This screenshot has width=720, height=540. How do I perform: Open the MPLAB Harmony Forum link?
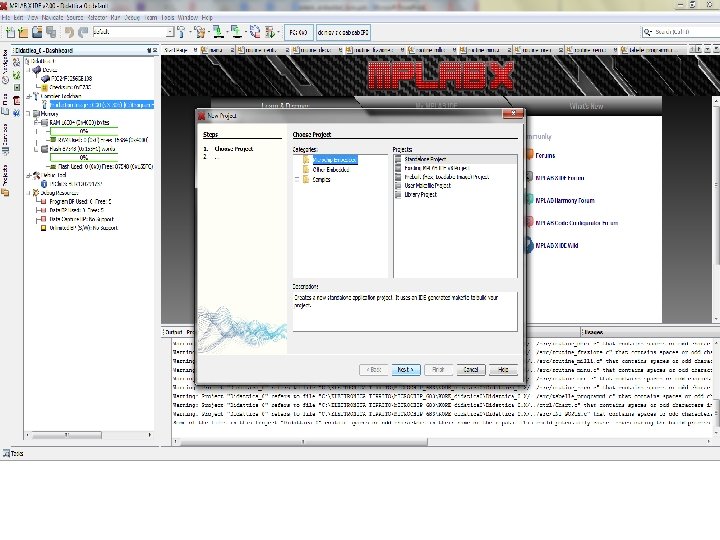pyautogui.click(x=565, y=201)
